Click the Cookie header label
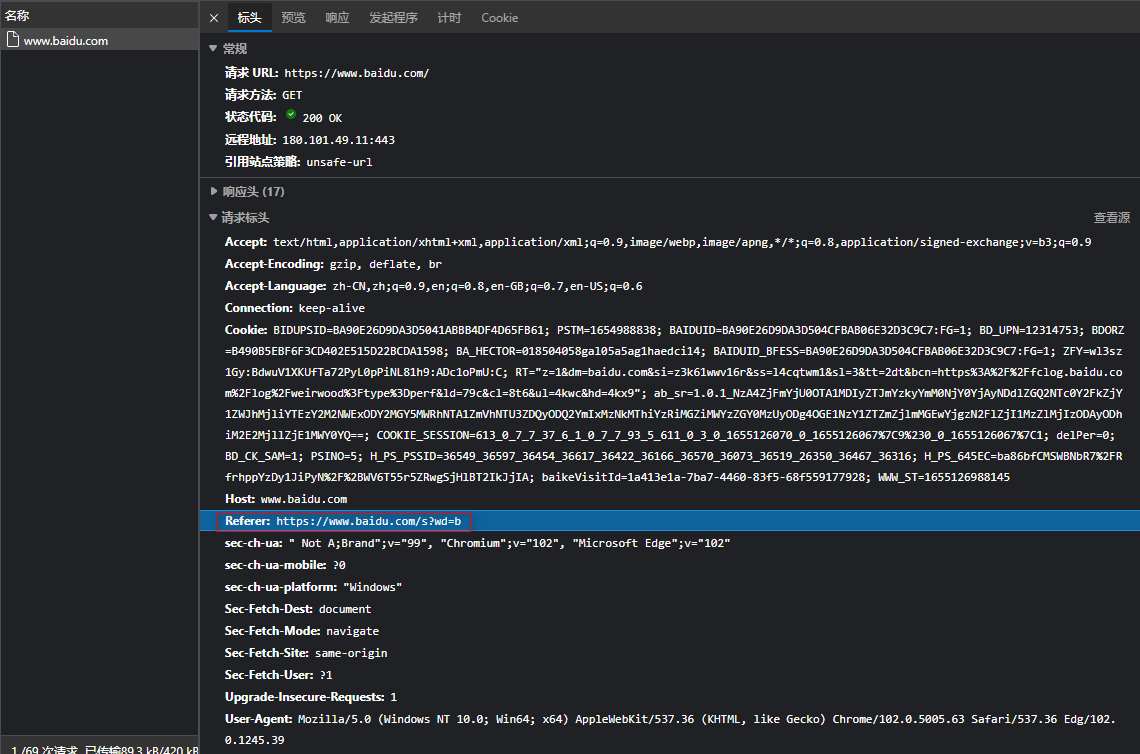Image resolution: width=1140 pixels, height=754 pixels. pos(246,329)
